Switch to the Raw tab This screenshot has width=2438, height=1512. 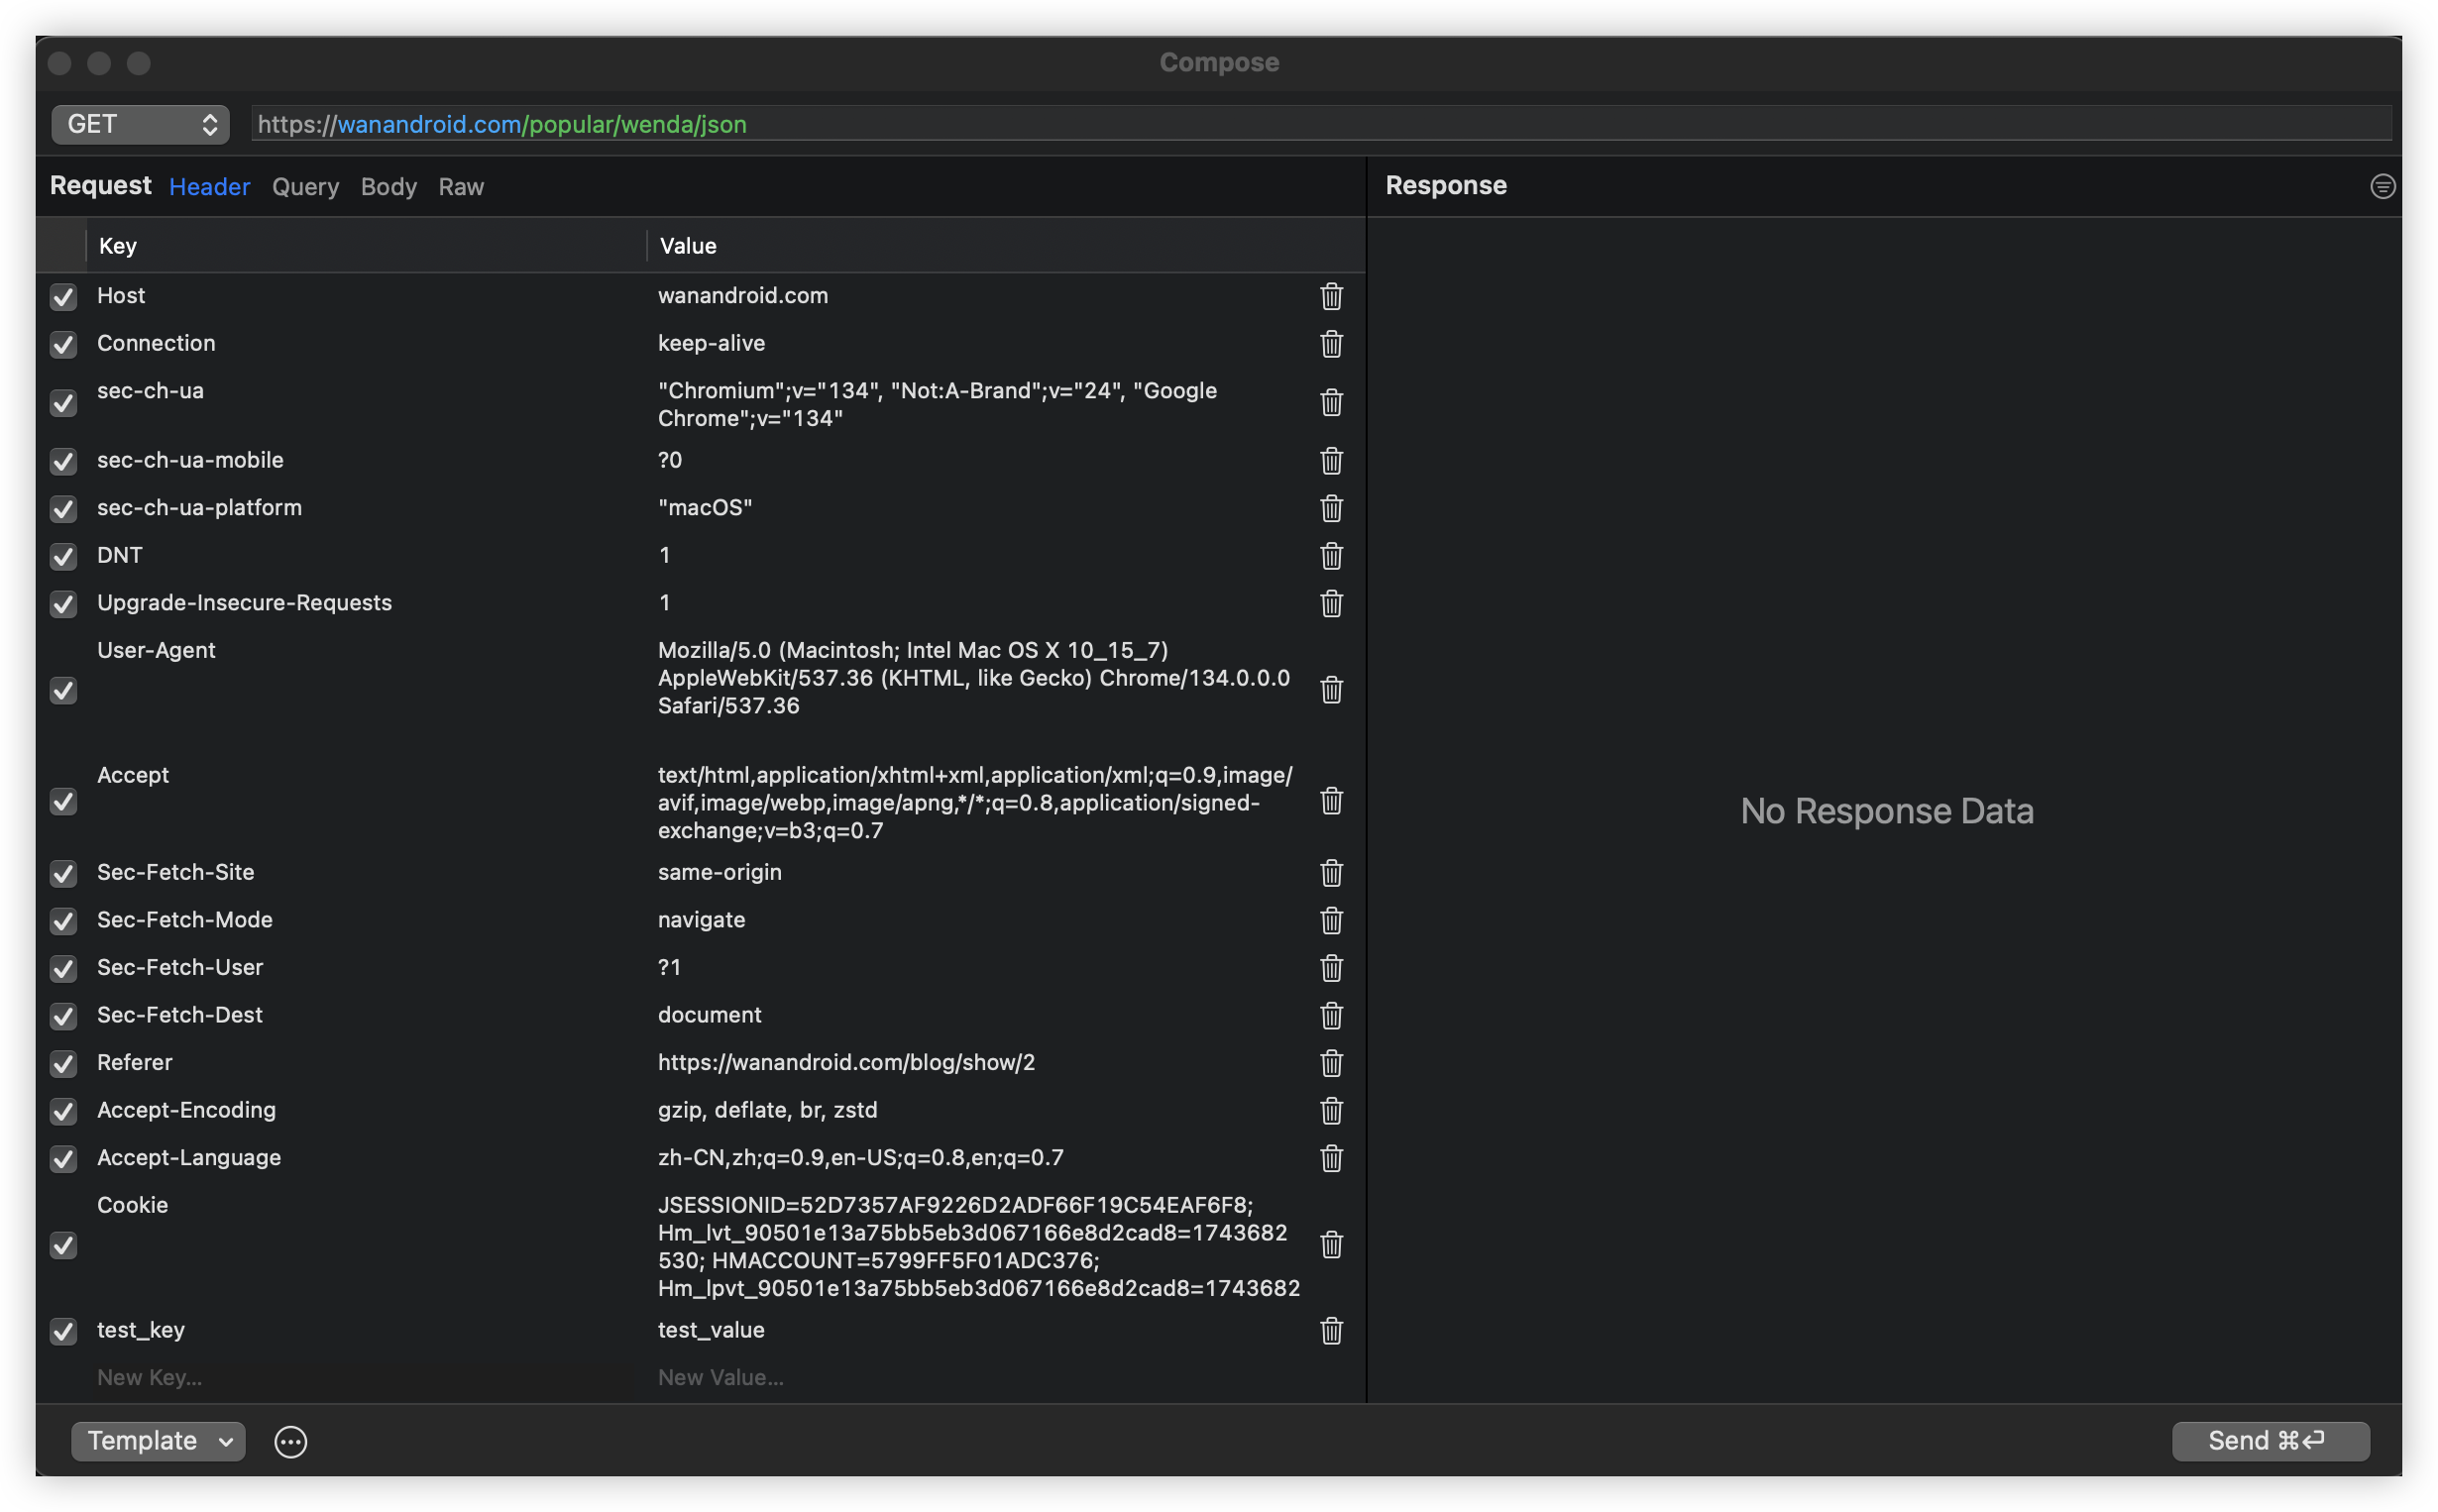pos(461,187)
